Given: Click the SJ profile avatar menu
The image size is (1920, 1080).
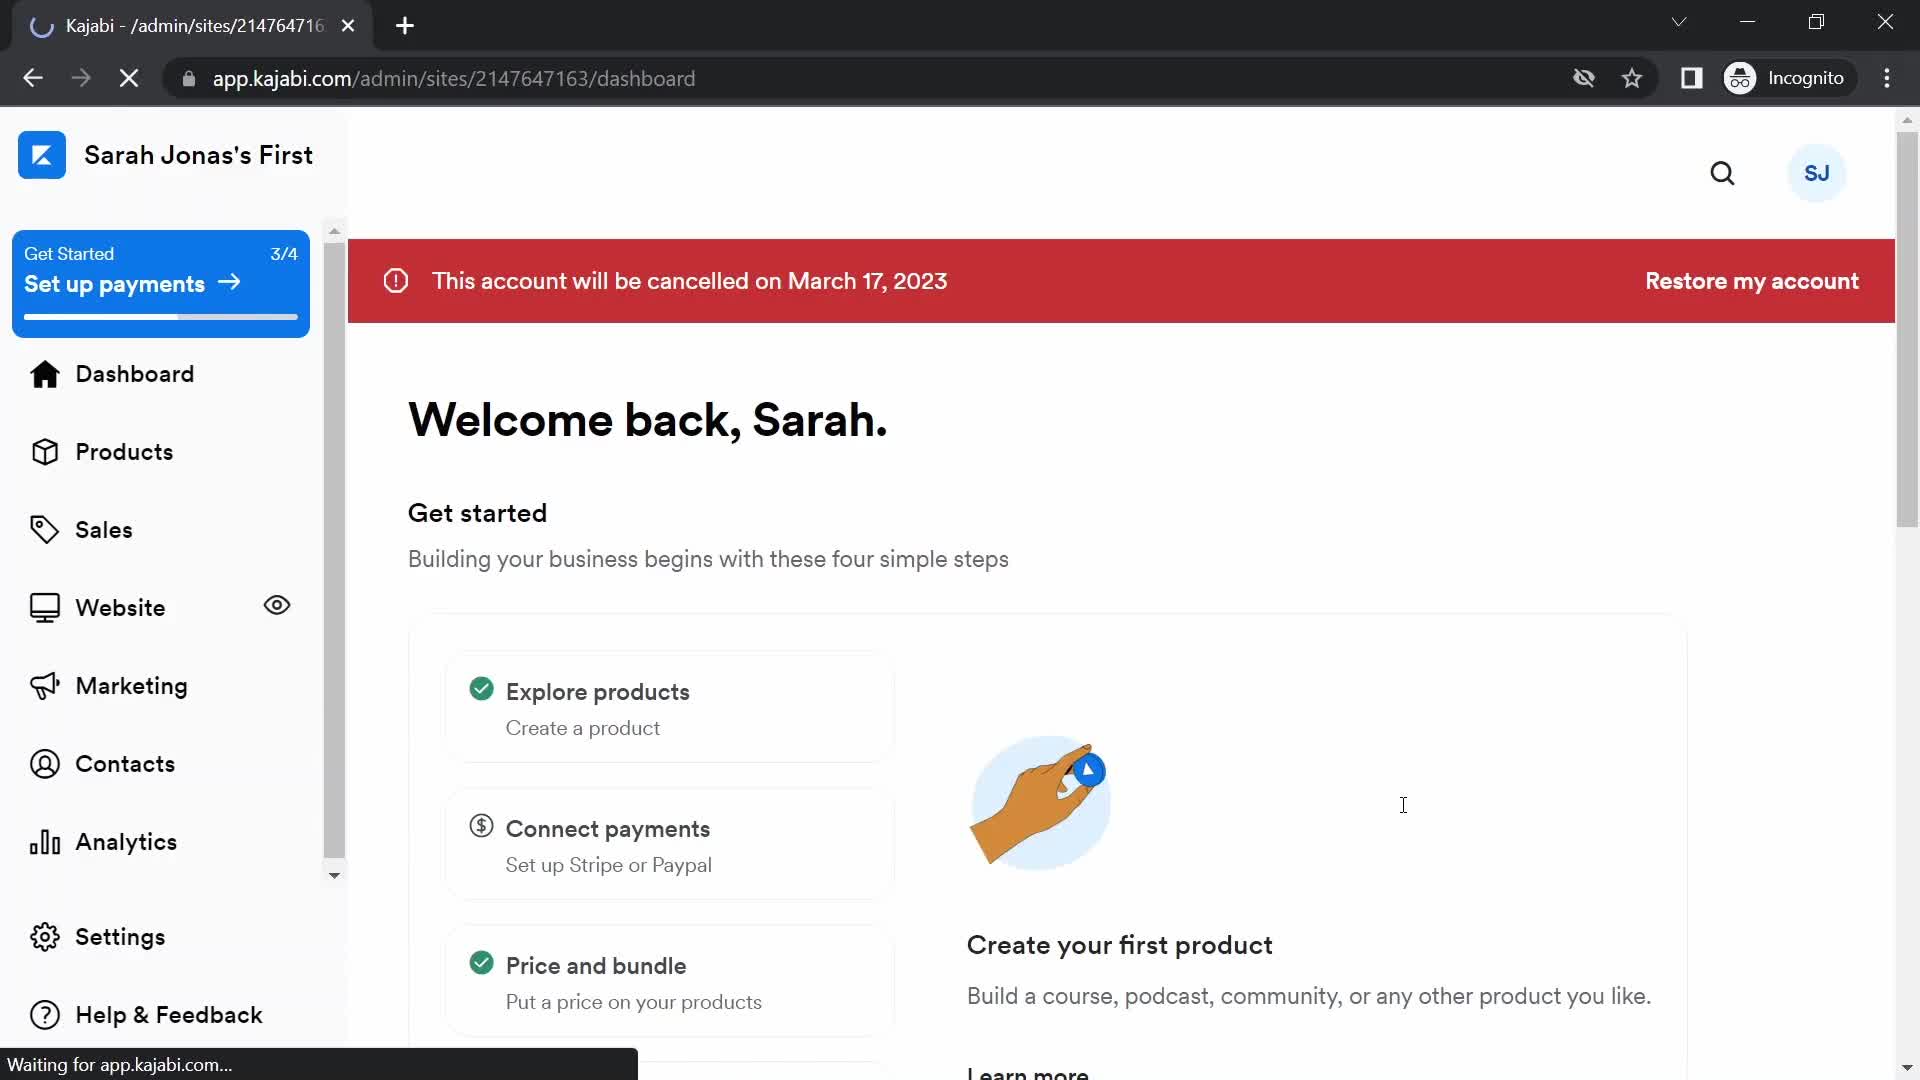Looking at the screenshot, I should pos(1817,173).
